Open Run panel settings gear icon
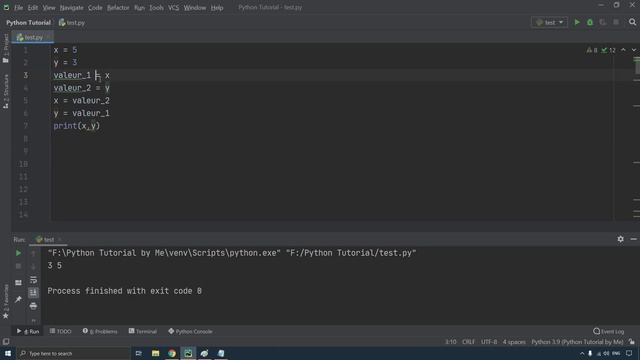The width and height of the screenshot is (640, 360). coord(620,239)
